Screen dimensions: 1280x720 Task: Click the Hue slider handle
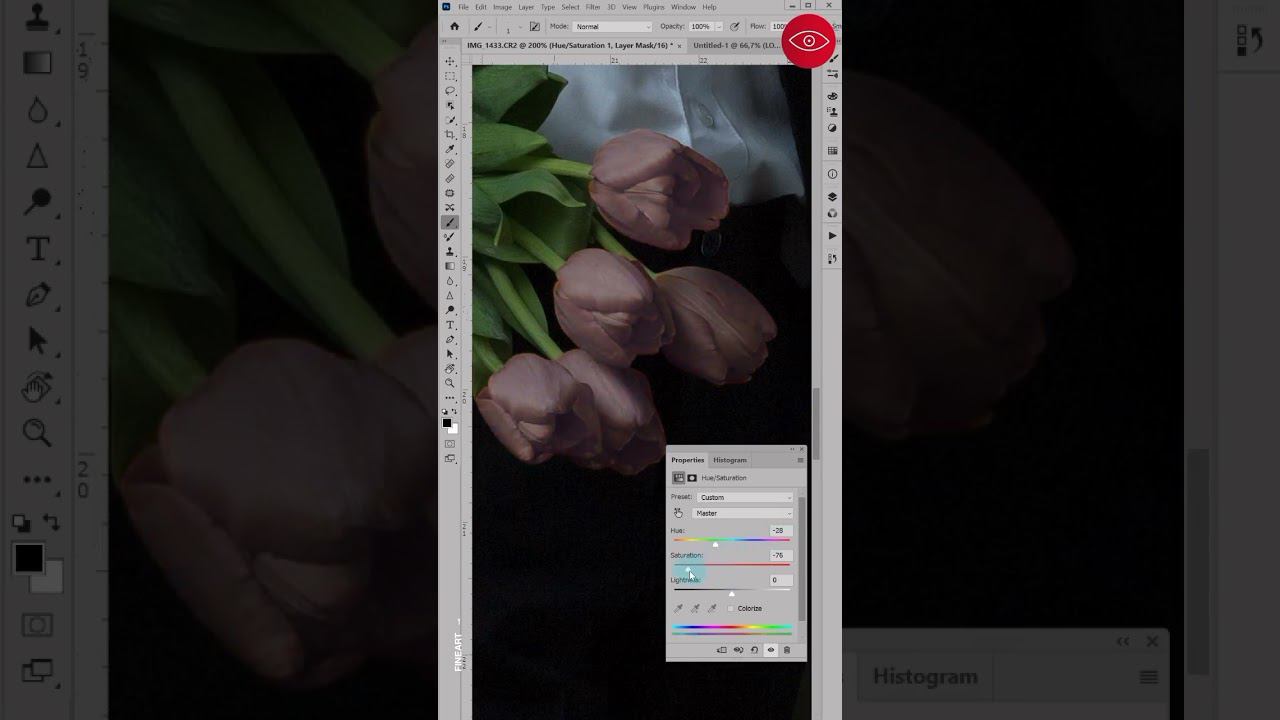pyautogui.click(x=715, y=544)
